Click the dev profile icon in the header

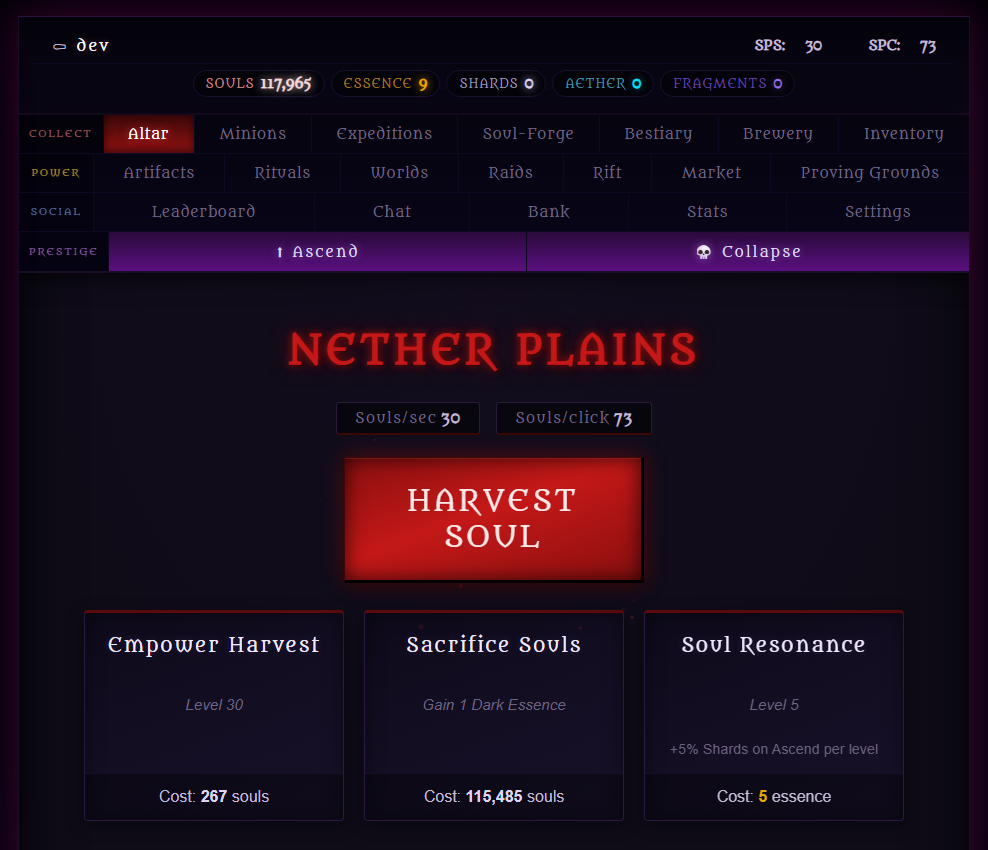click(x=60, y=45)
